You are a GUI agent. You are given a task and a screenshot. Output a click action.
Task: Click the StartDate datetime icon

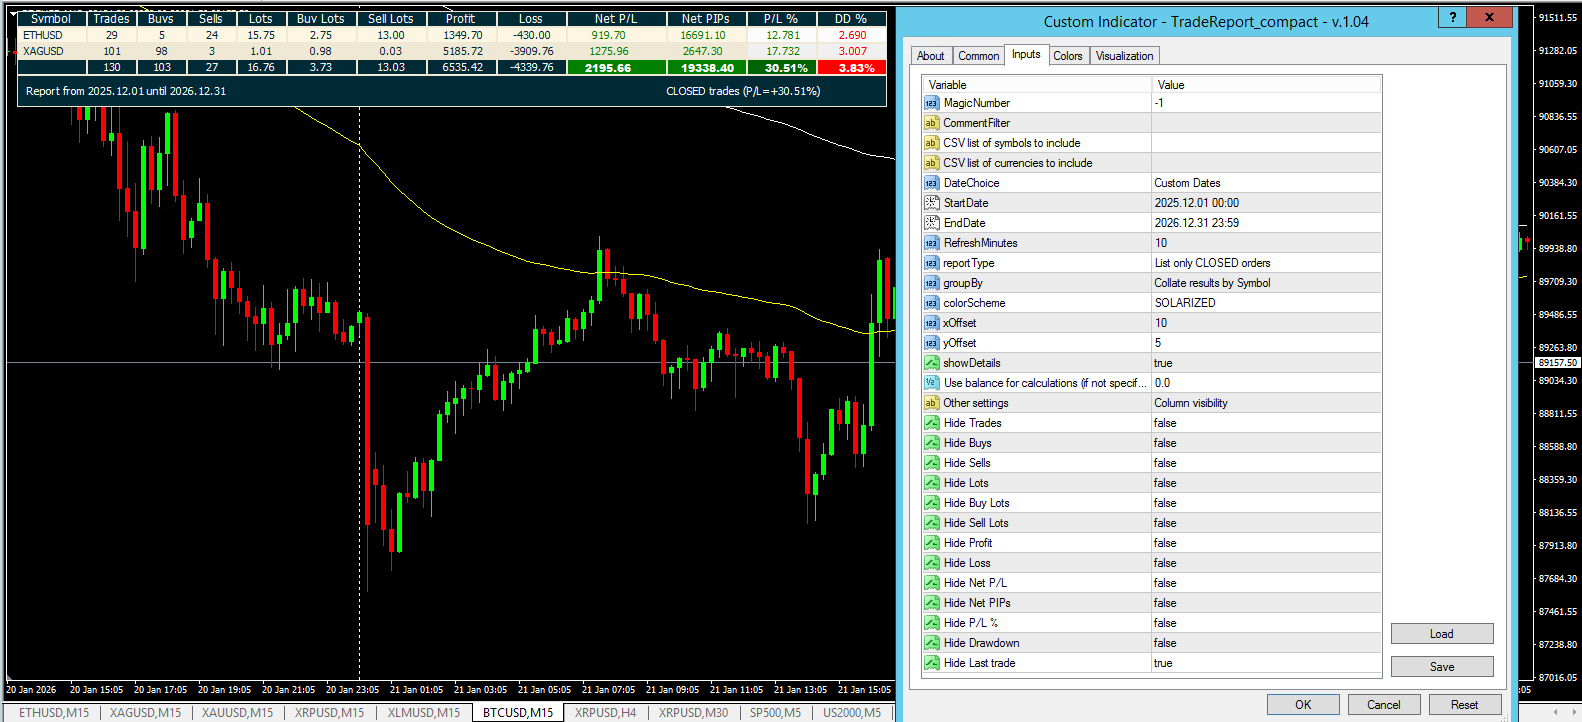(931, 203)
